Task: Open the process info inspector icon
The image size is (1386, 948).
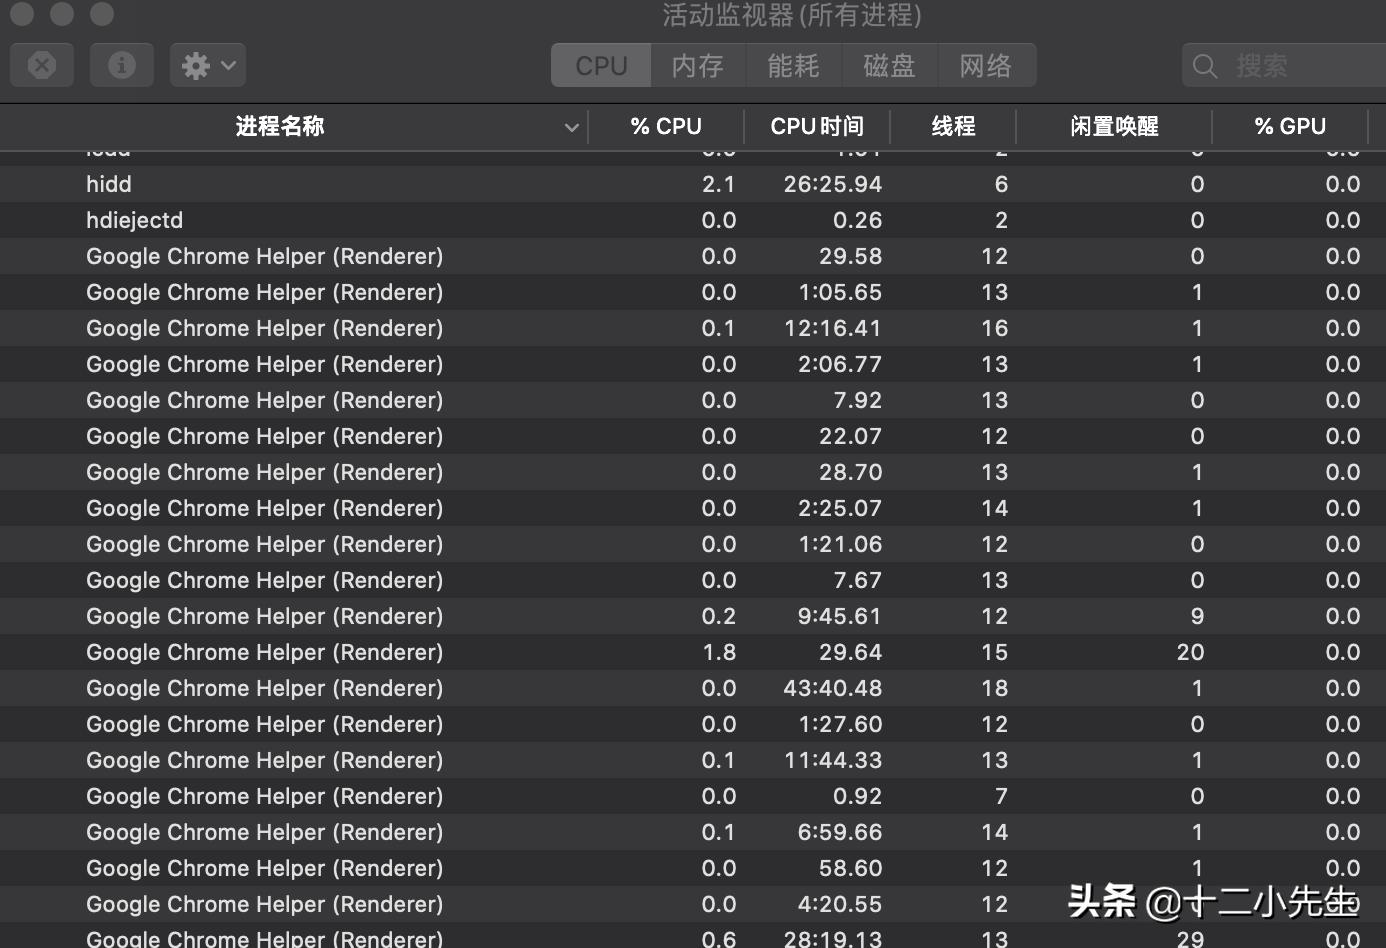Action: click(x=122, y=66)
